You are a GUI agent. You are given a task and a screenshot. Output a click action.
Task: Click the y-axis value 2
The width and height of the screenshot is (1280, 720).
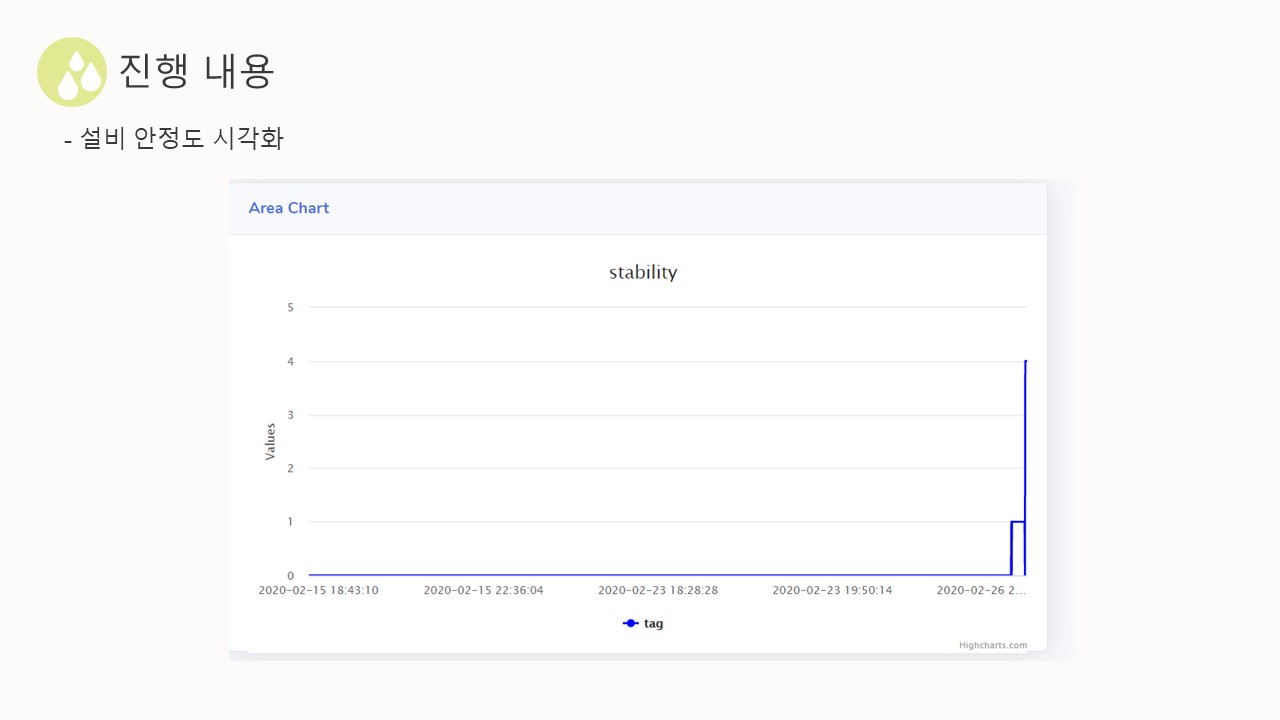pos(290,468)
